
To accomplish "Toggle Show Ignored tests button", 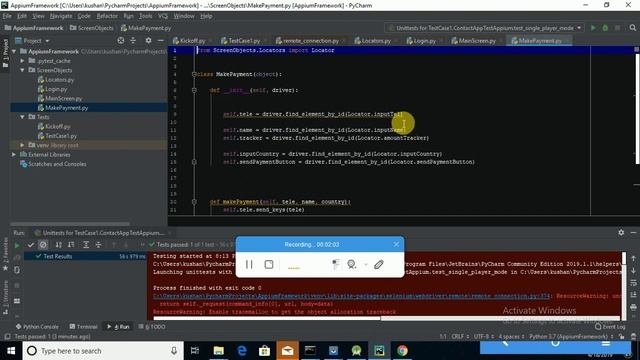I will [43, 244].
